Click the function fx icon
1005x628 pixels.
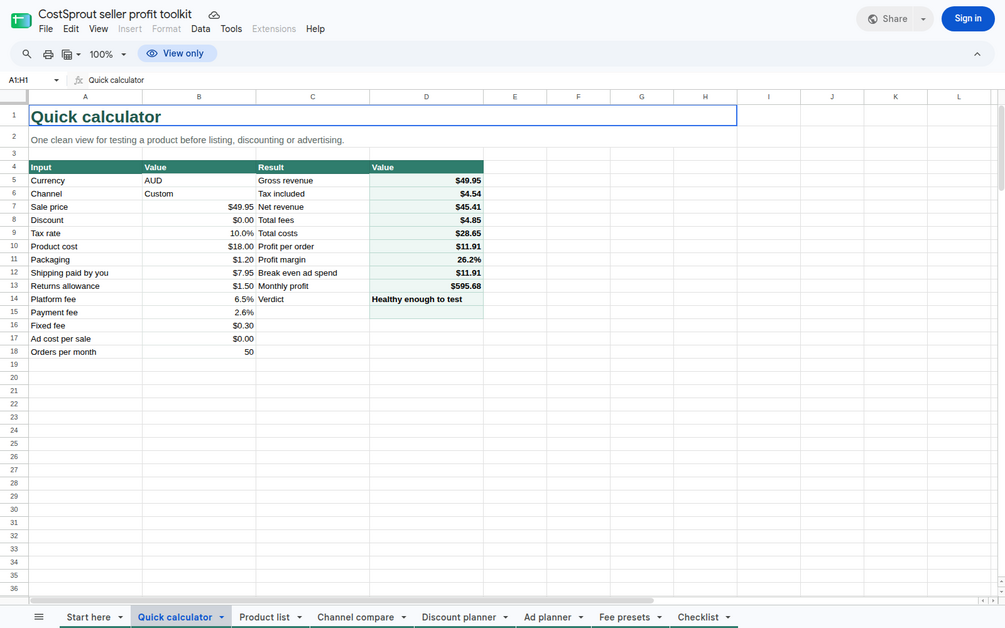[78, 80]
